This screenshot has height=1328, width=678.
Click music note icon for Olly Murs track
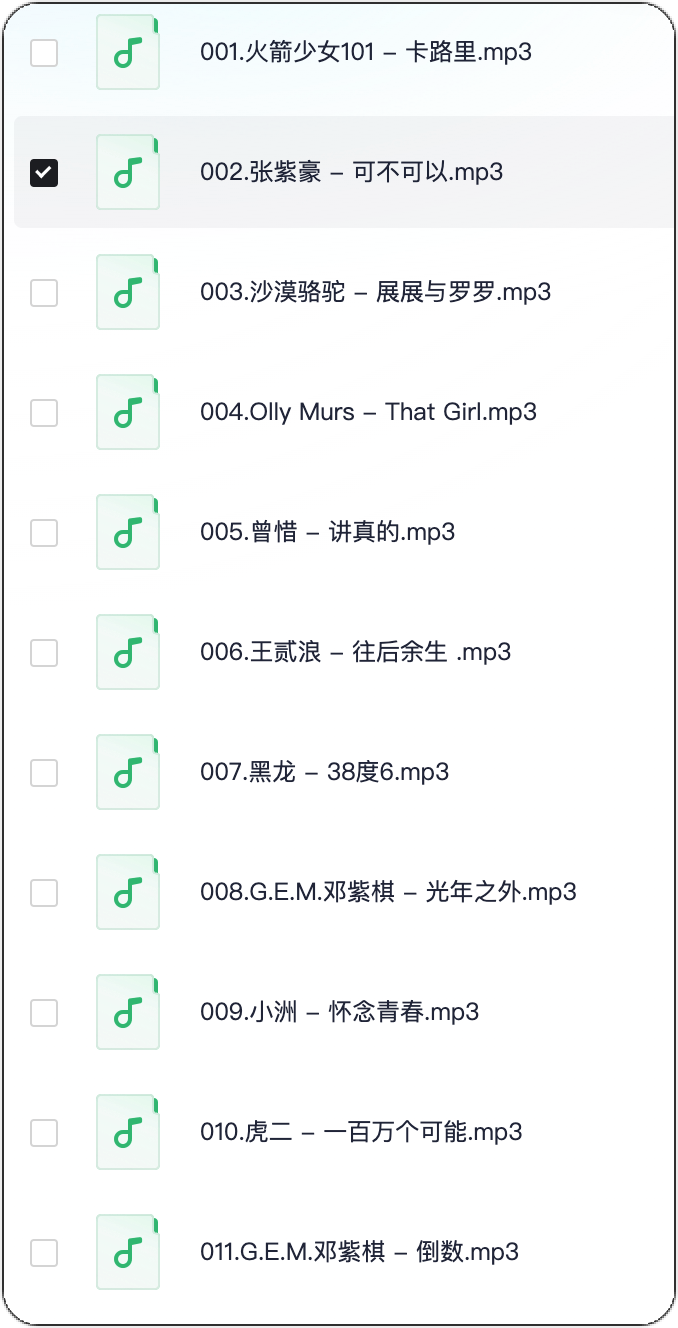pyautogui.click(x=127, y=412)
